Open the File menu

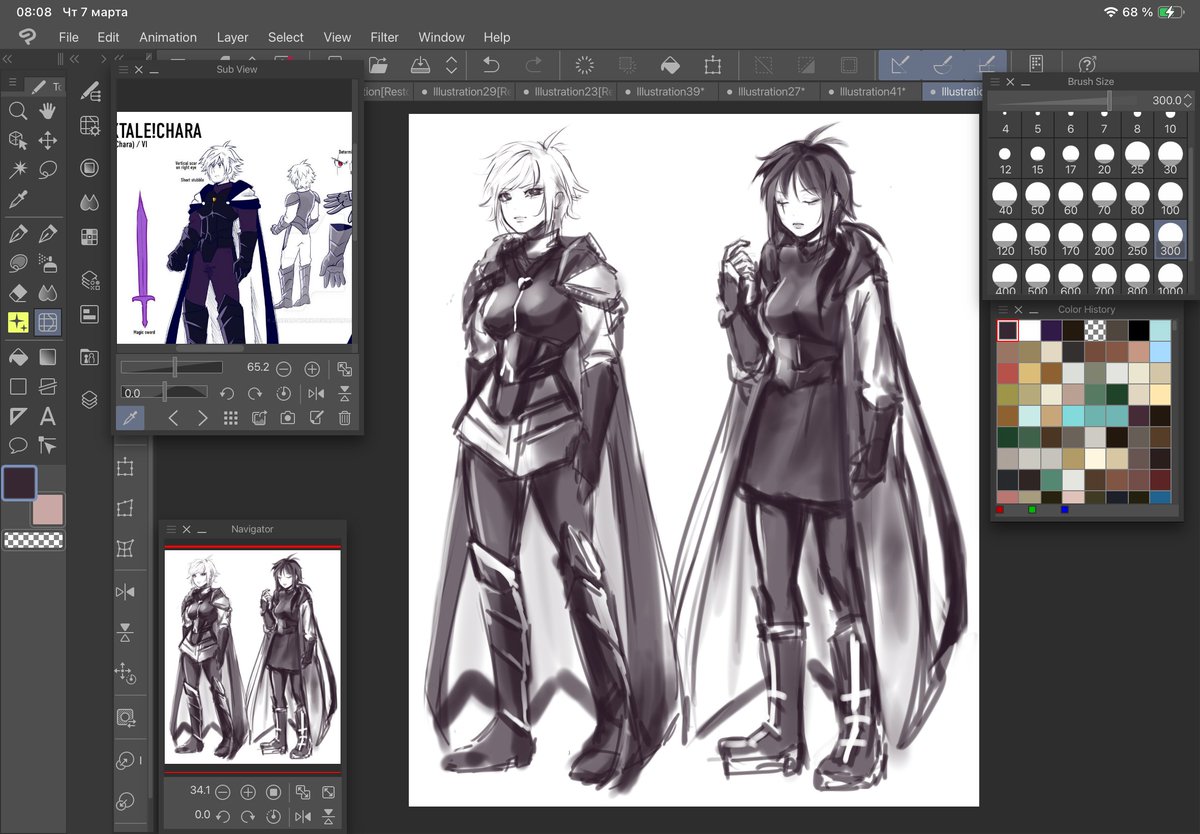coord(68,37)
